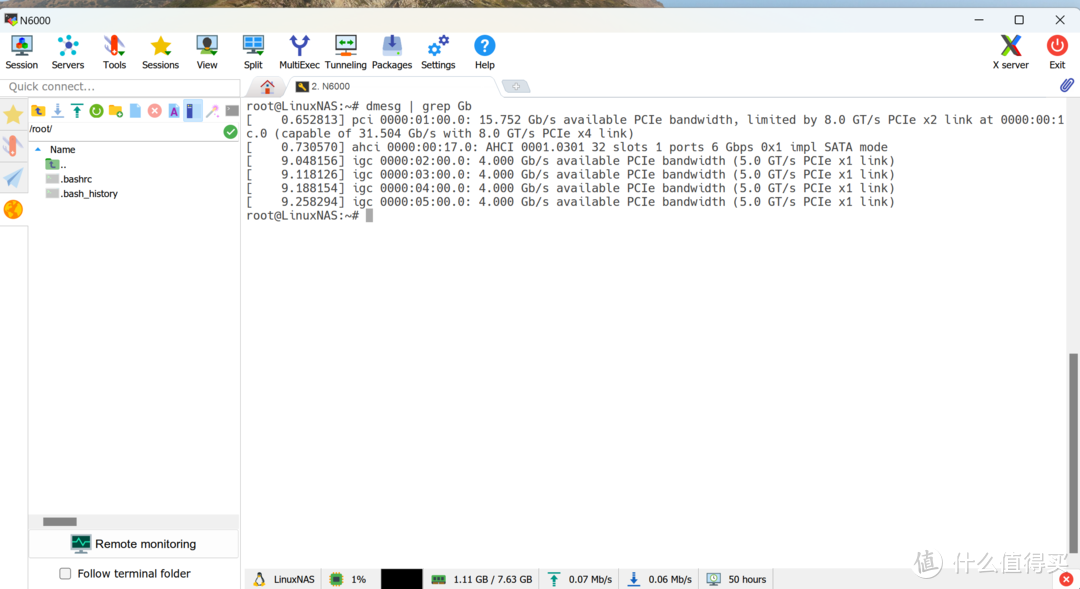Screen dimensions: 1080x589
Task: Expand the Sessions list
Action: (160, 51)
